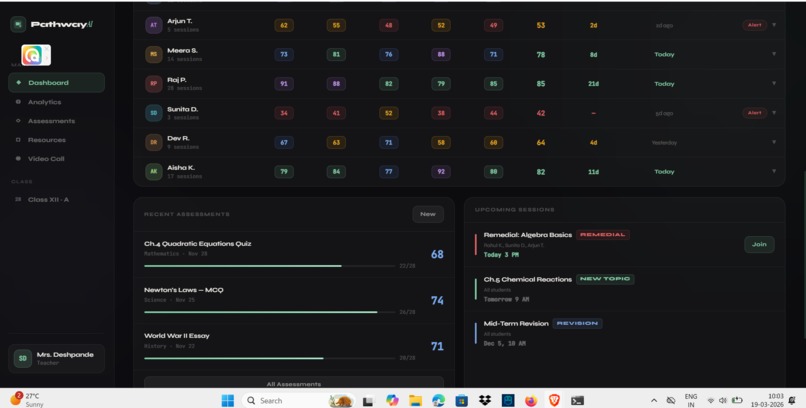Click the NEW TOPIC tag
Screen dimensions: 806x408
pyautogui.click(x=605, y=279)
